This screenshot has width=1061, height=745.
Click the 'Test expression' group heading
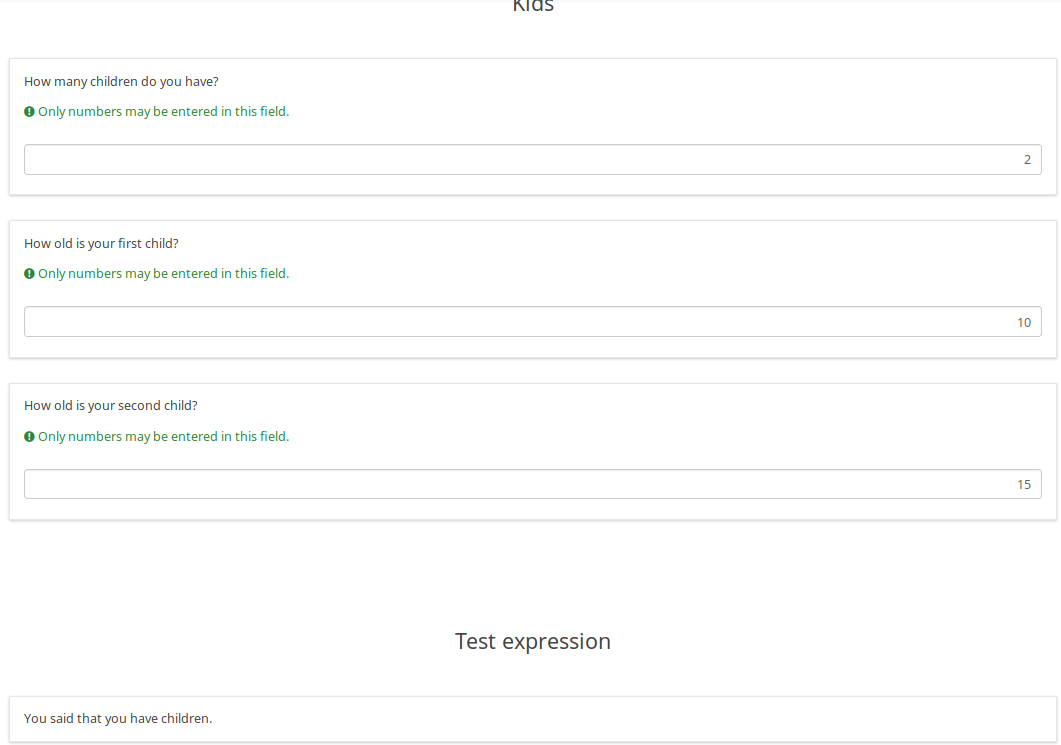(x=532, y=641)
